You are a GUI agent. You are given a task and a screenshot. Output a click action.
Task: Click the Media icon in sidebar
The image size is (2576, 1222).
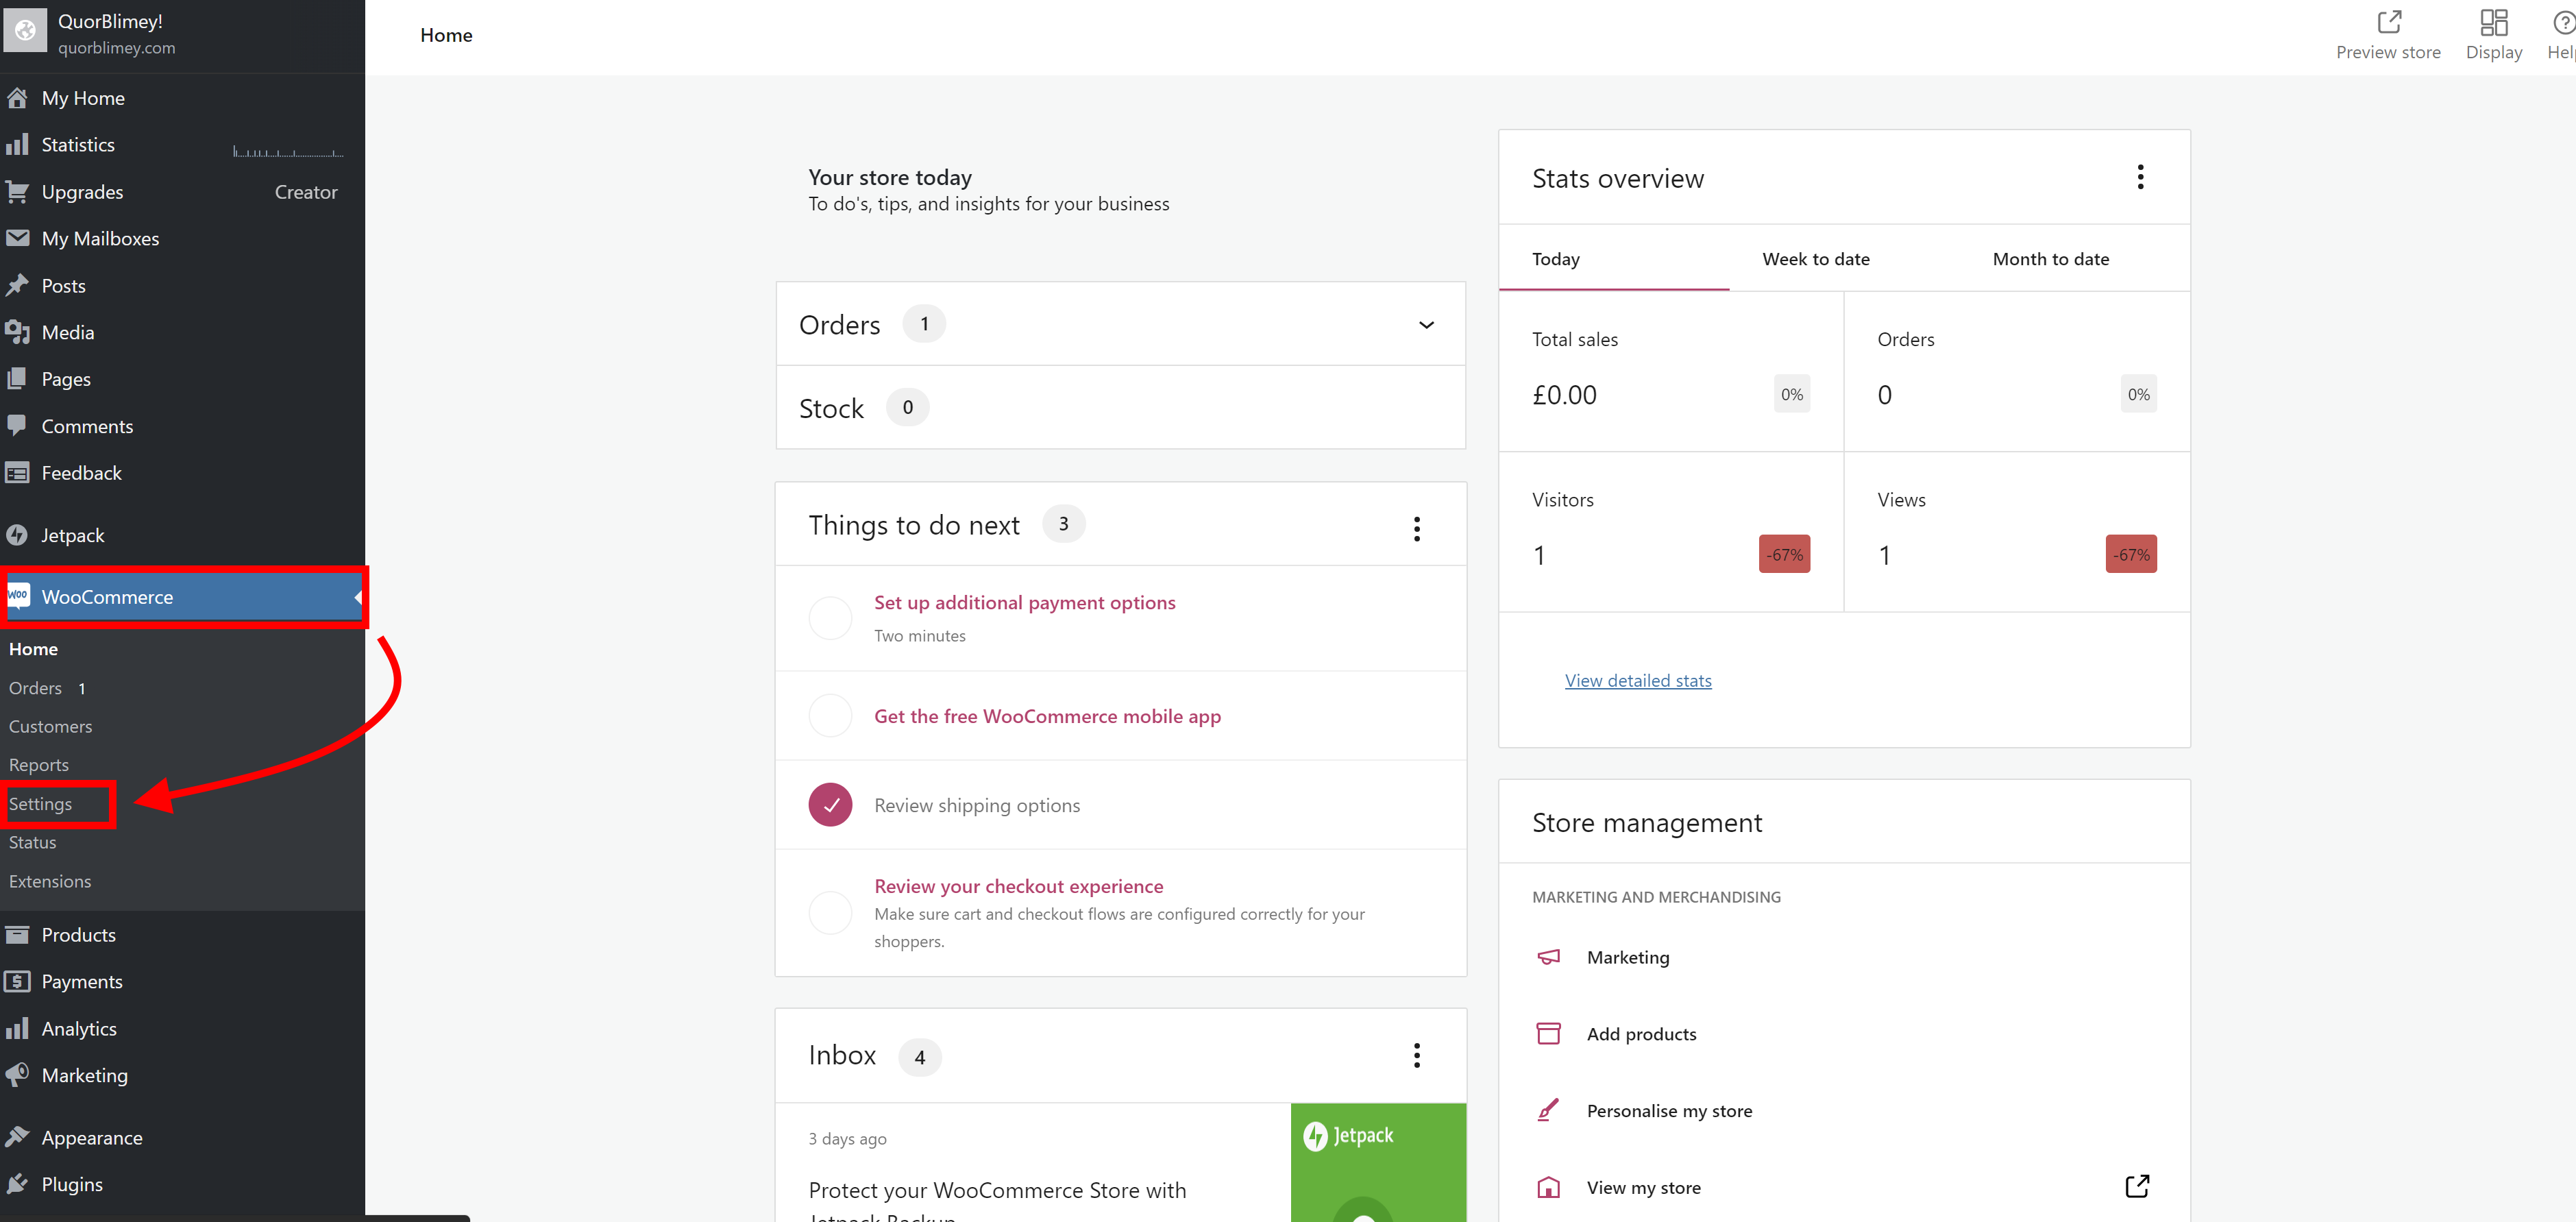(x=17, y=332)
